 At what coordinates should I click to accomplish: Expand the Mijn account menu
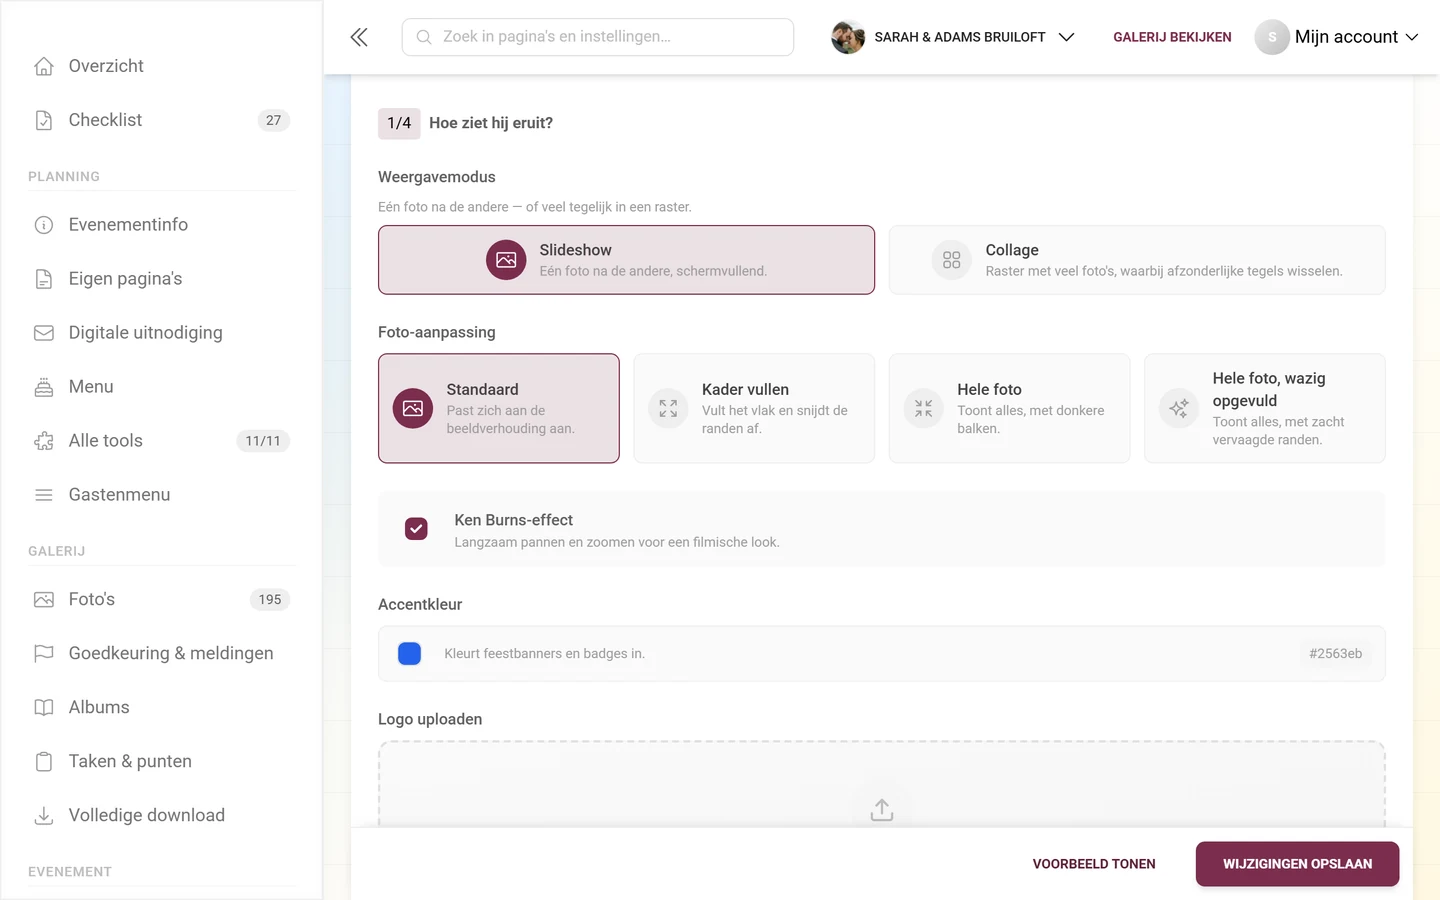[1337, 37]
